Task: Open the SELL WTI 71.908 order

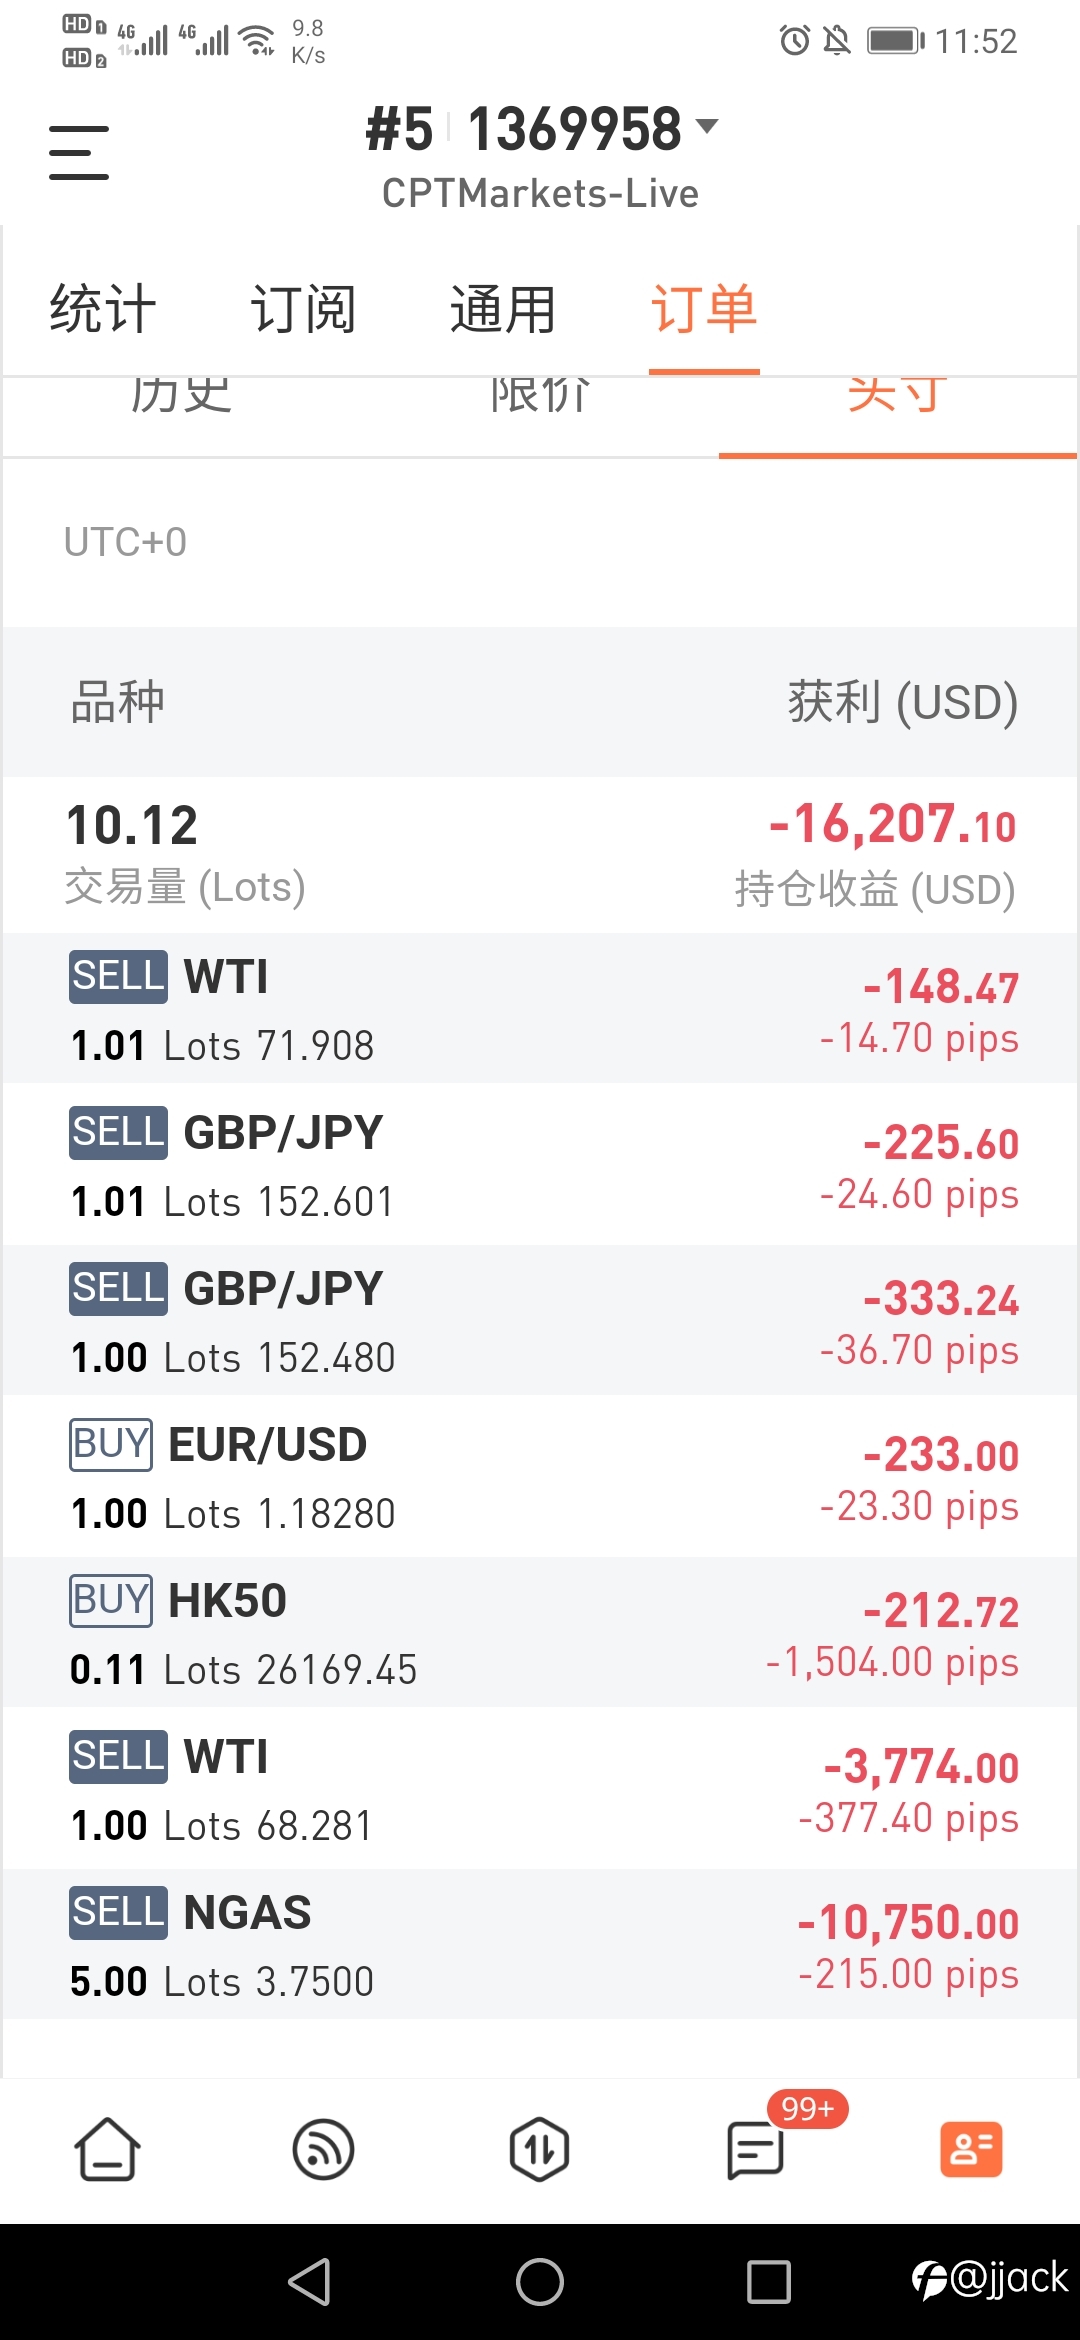Action: pyautogui.click(x=540, y=1009)
